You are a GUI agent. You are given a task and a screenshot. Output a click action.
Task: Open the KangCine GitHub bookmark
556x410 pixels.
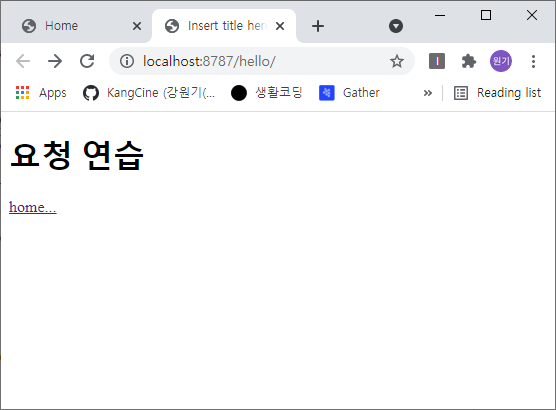[149, 93]
